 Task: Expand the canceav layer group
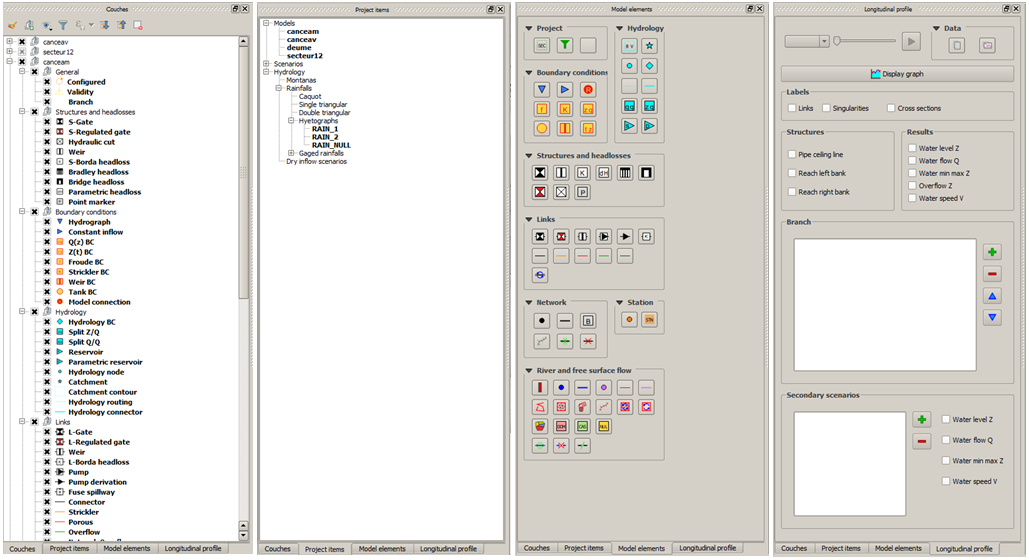point(9,42)
